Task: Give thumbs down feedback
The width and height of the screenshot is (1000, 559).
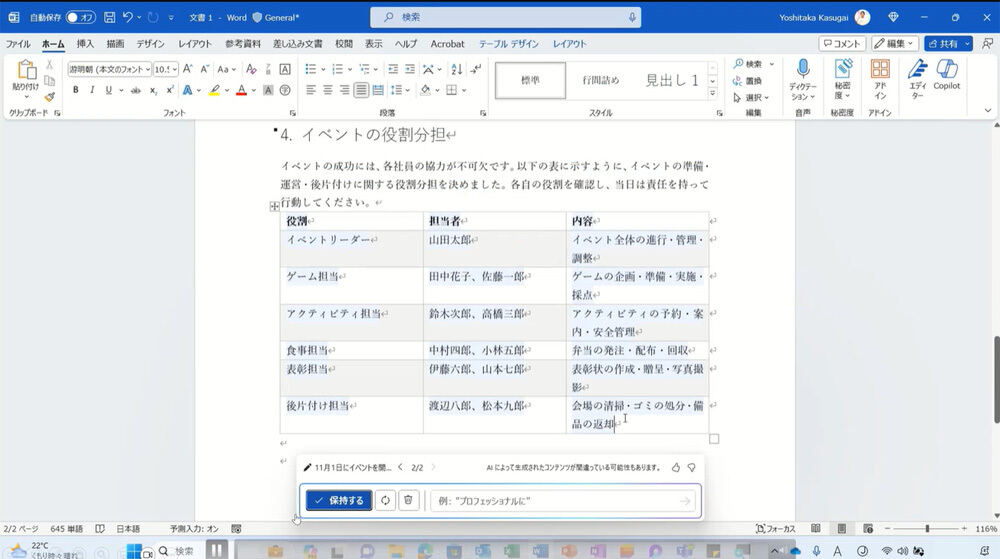Action: (691, 467)
